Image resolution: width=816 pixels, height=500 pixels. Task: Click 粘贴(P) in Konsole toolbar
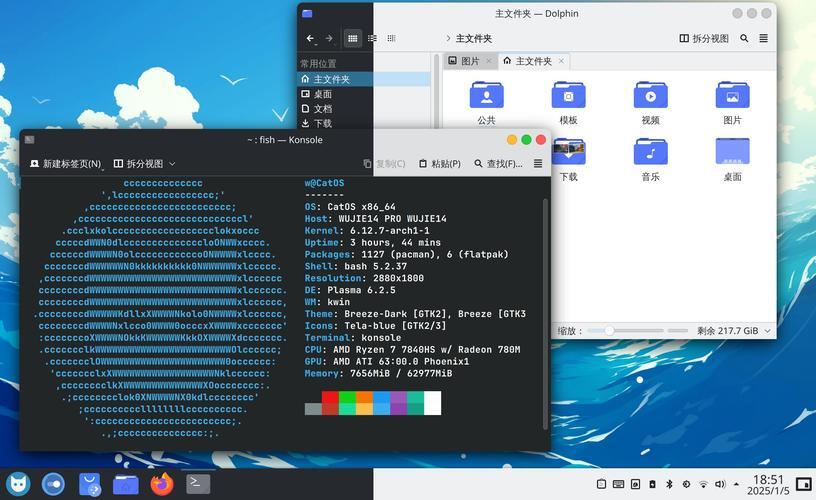440,164
